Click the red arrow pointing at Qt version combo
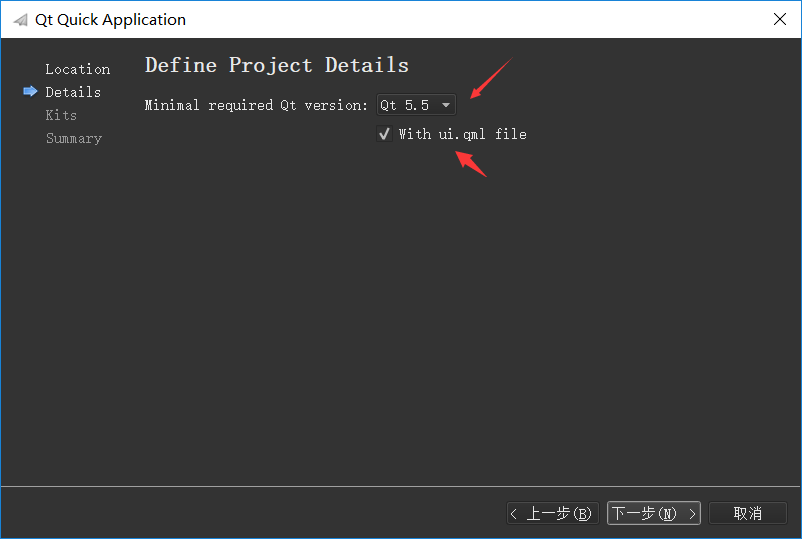The height and width of the screenshot is (539, 802). (491, 78)
